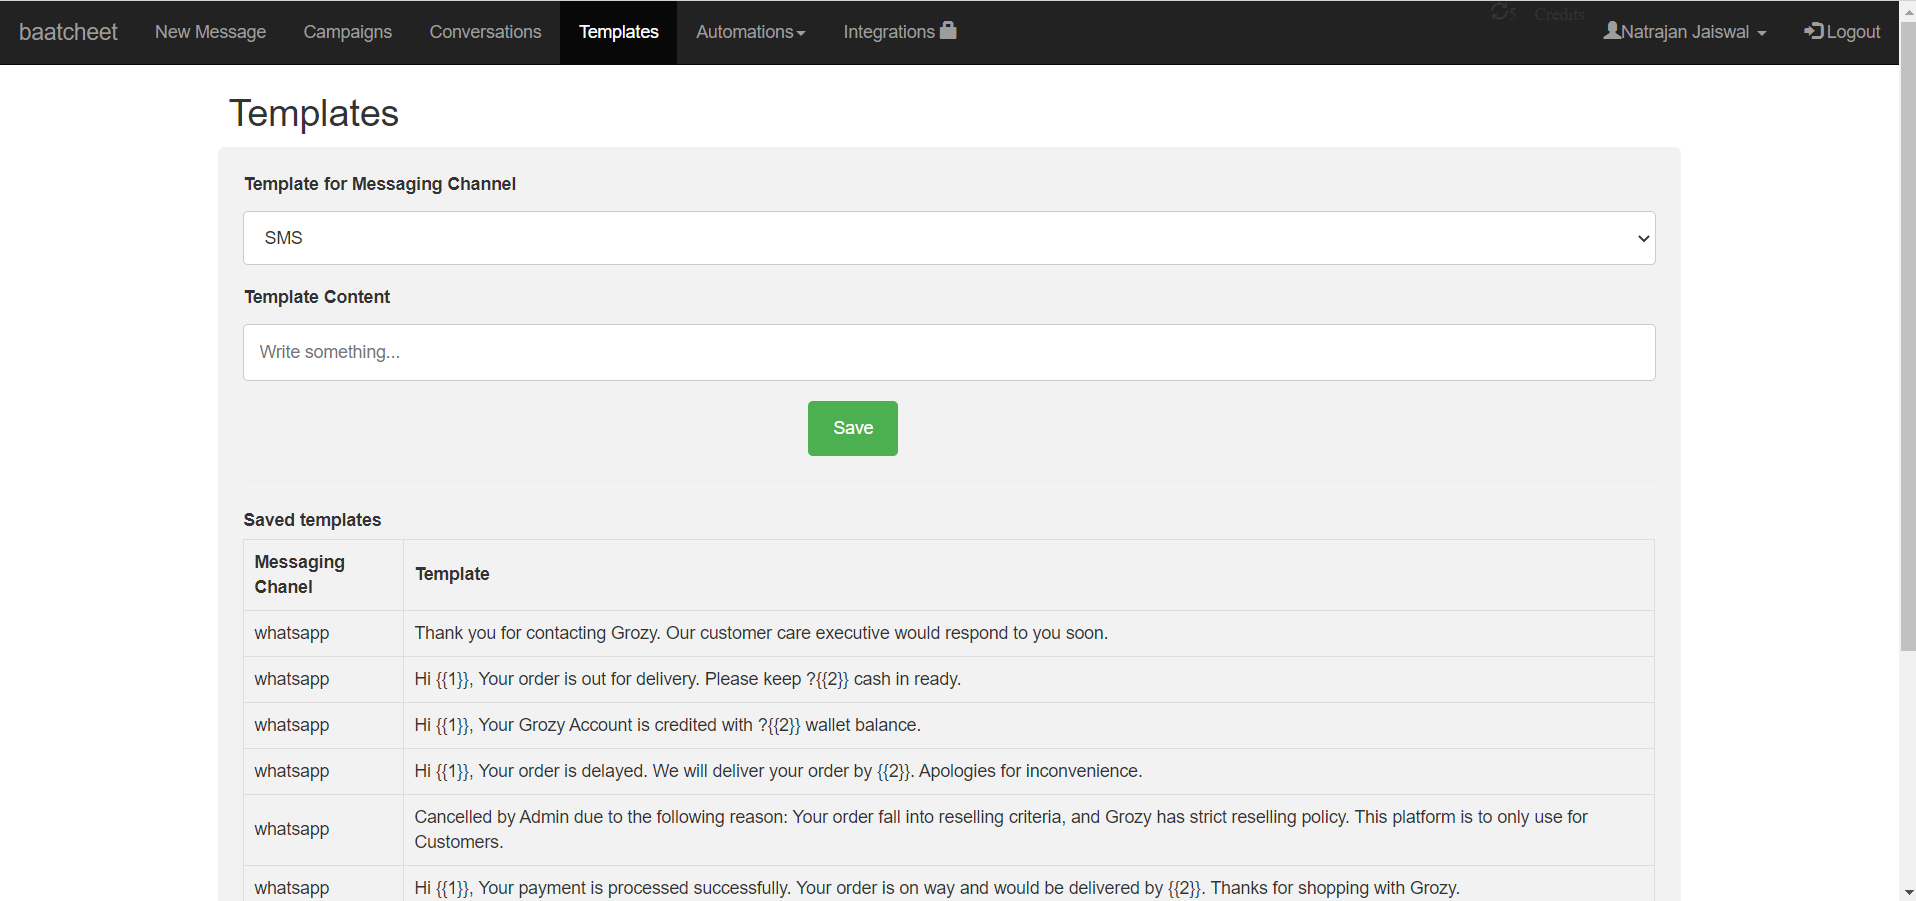Switch to the Conversations page
The height and width of the screenshot is (901, 1916).
[x=485, y=32]
